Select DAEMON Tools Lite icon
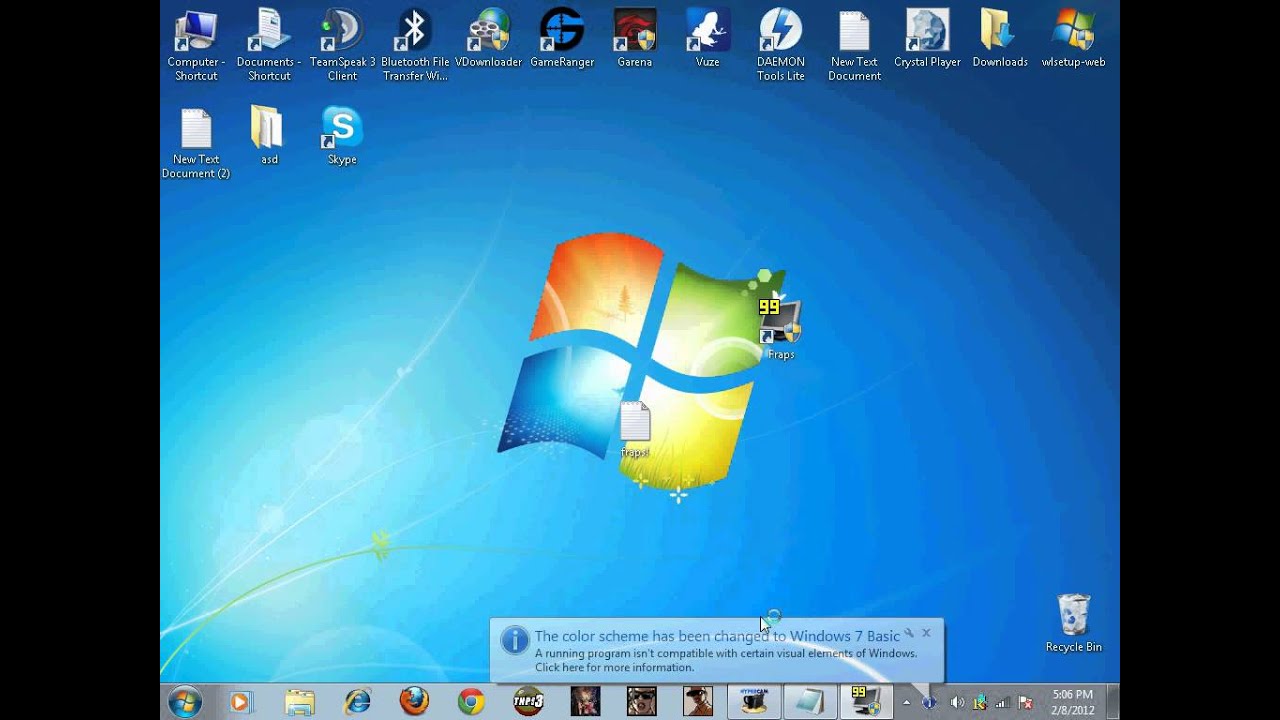Image resolution: width=1280 pixels, height=720 pixels. (x=781, y=44)
